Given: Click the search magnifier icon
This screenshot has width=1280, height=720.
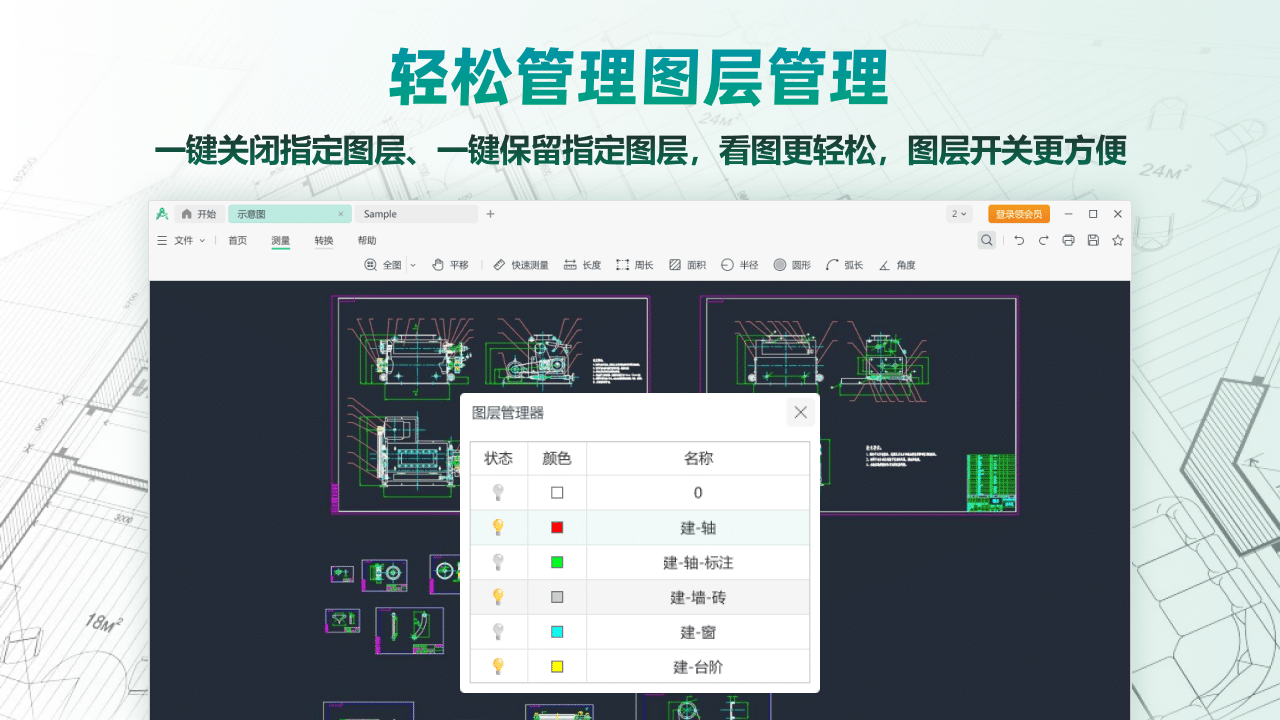Looking at the screenshot, I should pyautogui.click(x=987, y=240).
